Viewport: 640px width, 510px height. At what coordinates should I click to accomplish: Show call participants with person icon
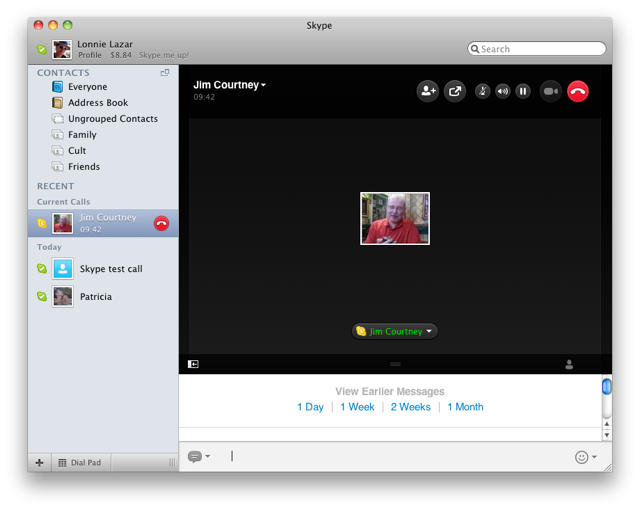[569, 364]
